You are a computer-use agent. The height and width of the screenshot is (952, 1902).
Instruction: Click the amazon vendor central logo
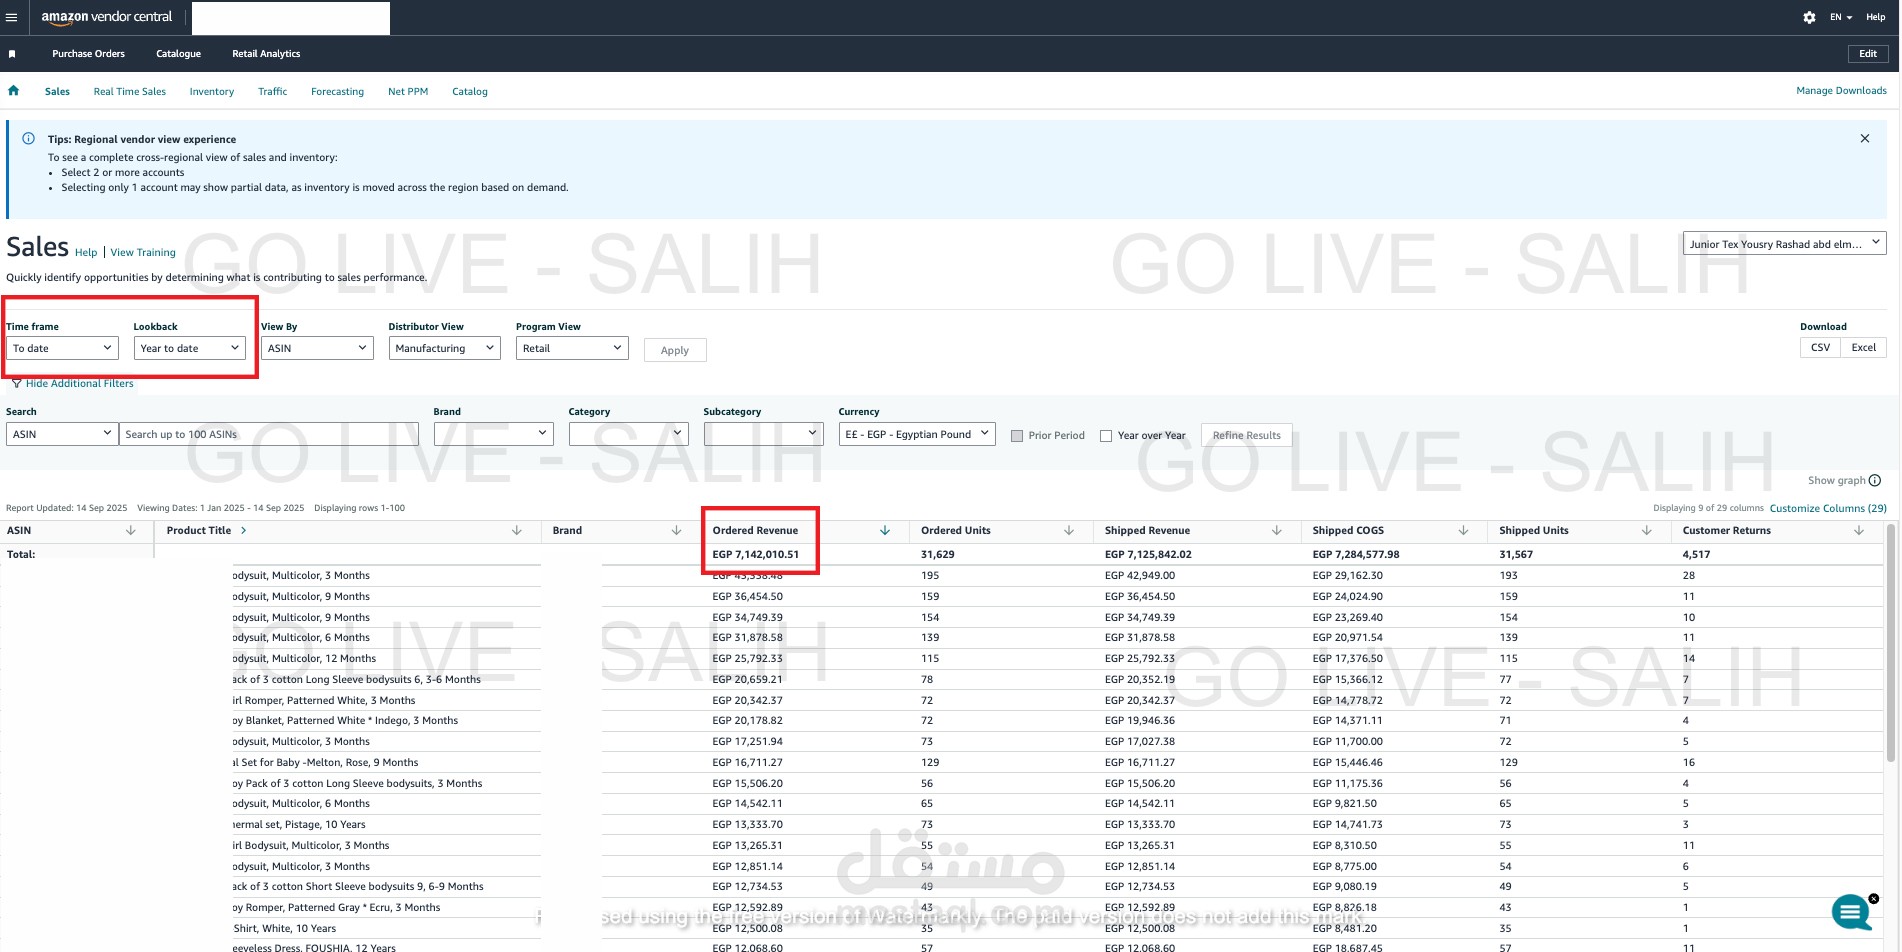coord(107,17)
